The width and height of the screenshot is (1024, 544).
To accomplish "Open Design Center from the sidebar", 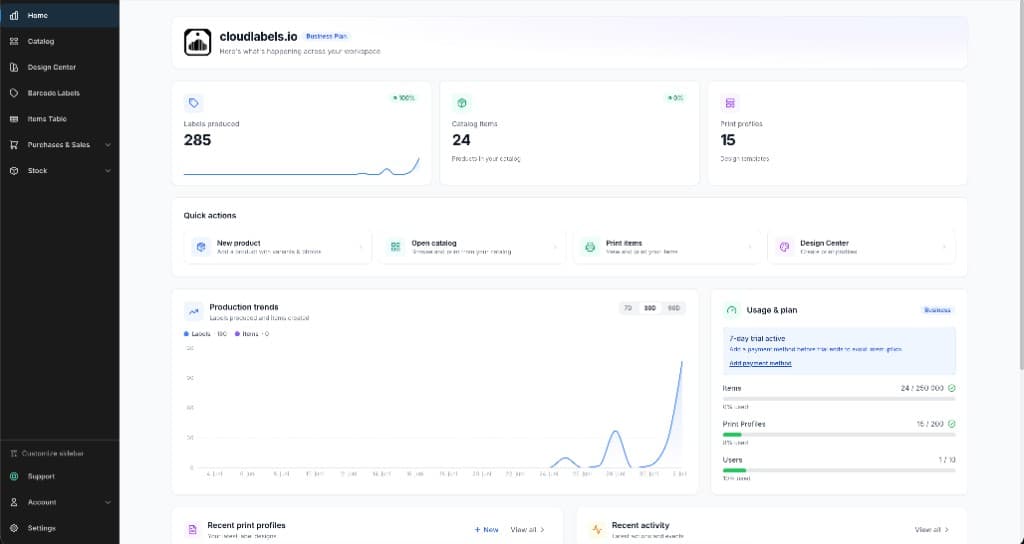I will tap(59, 67).
